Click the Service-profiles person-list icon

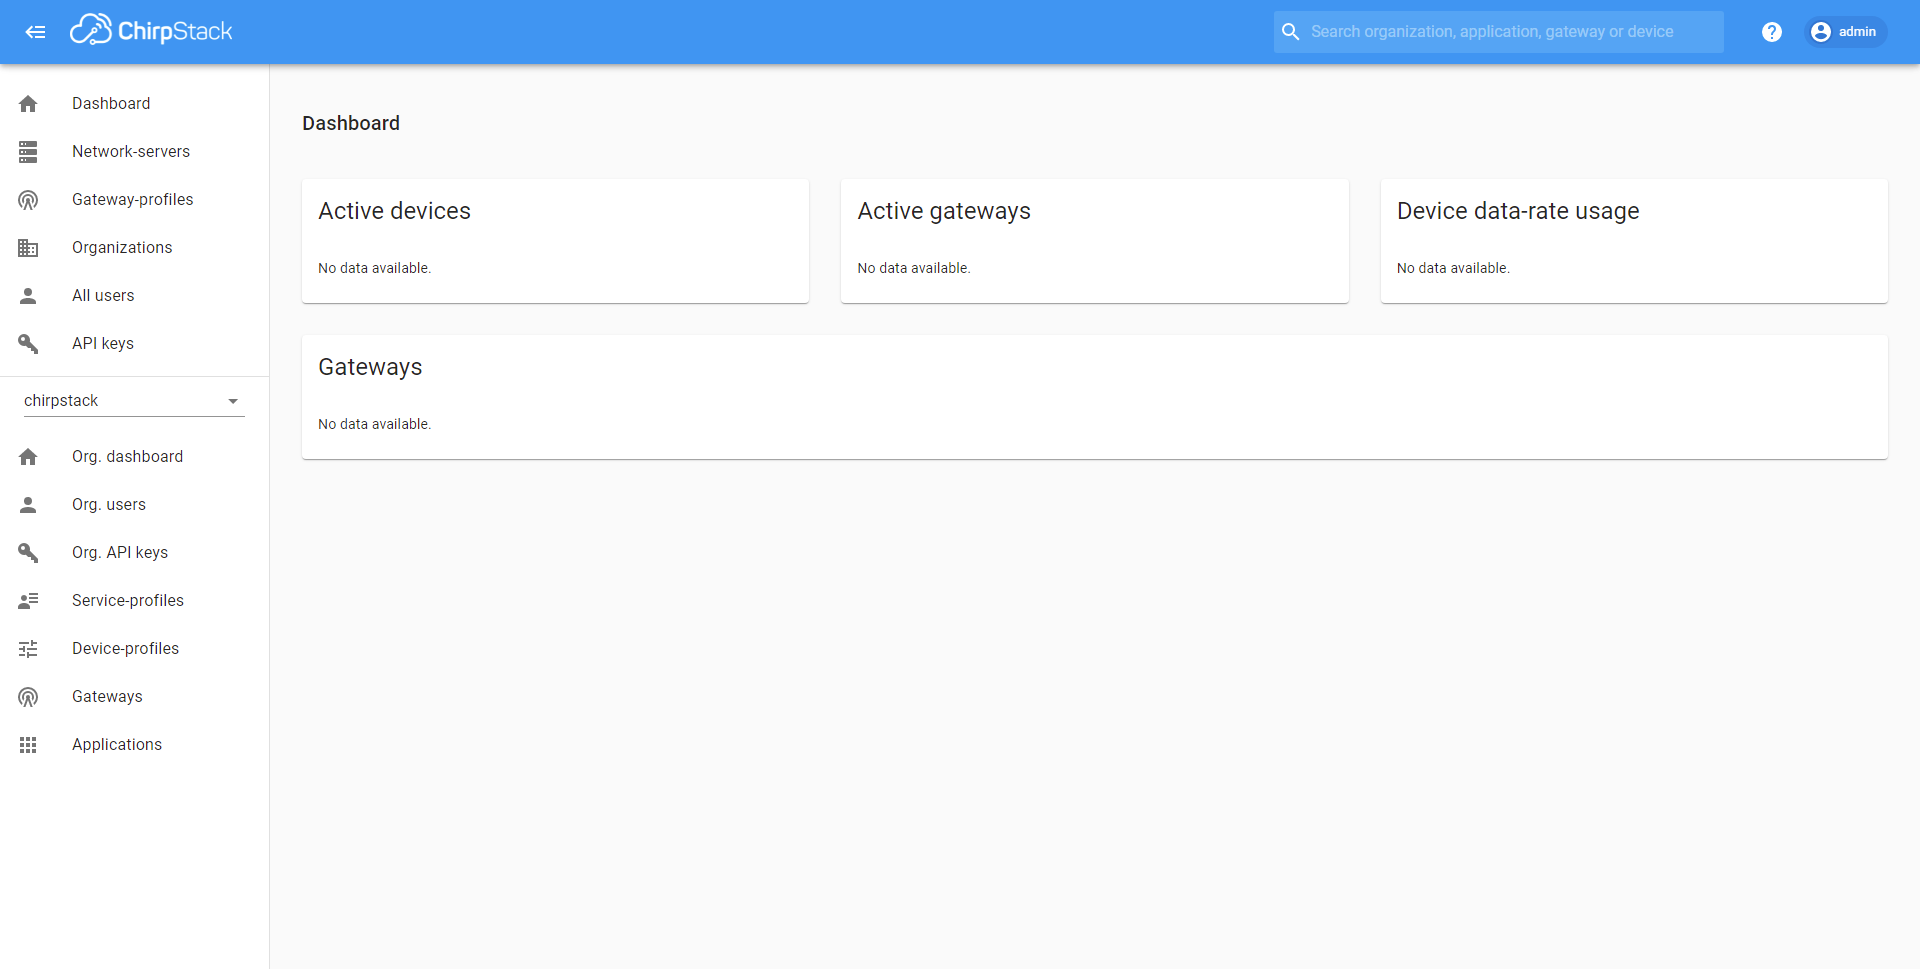click(x=28, y=601)
